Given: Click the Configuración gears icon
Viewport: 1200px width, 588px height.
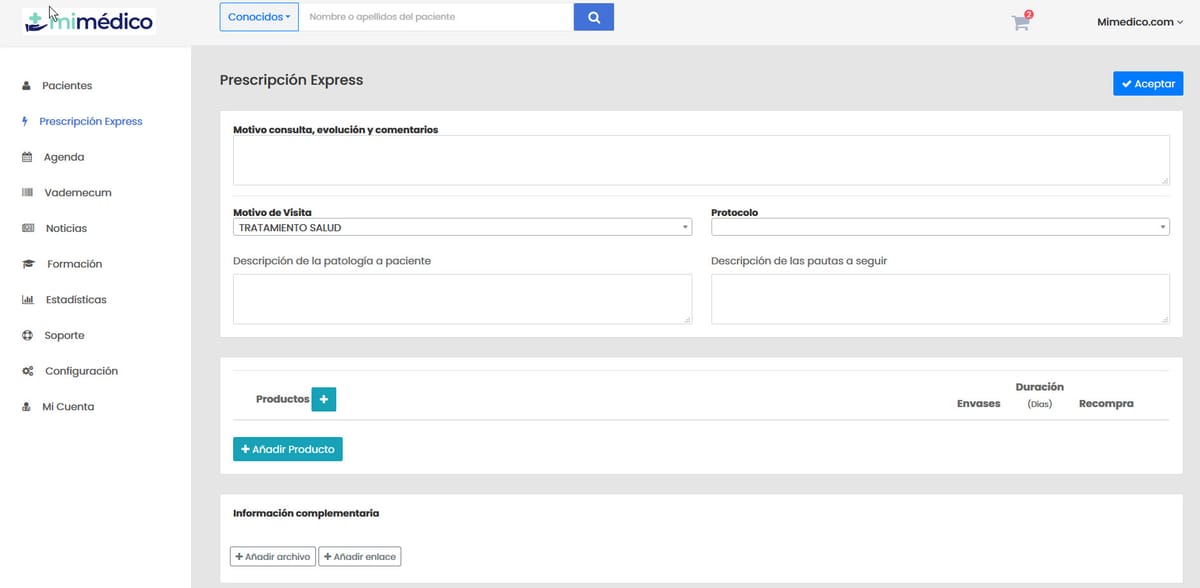Looking at the screenshot, I should (x=28, y=371).
